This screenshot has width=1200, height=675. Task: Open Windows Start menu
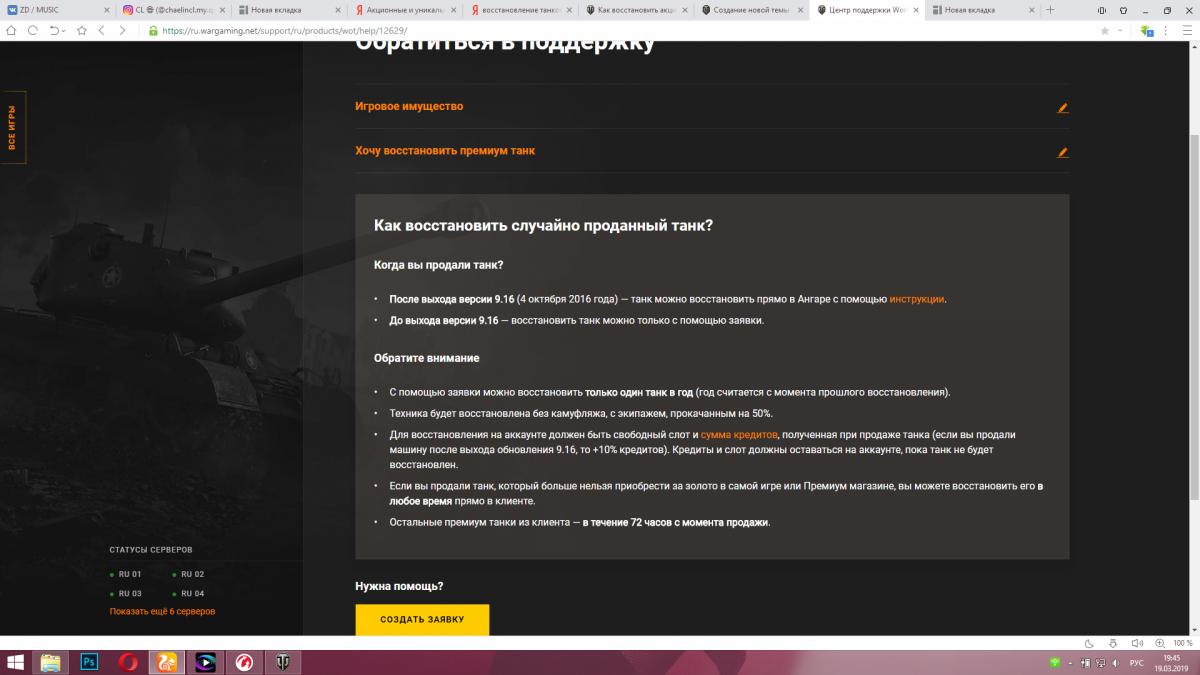coord(16,662)
